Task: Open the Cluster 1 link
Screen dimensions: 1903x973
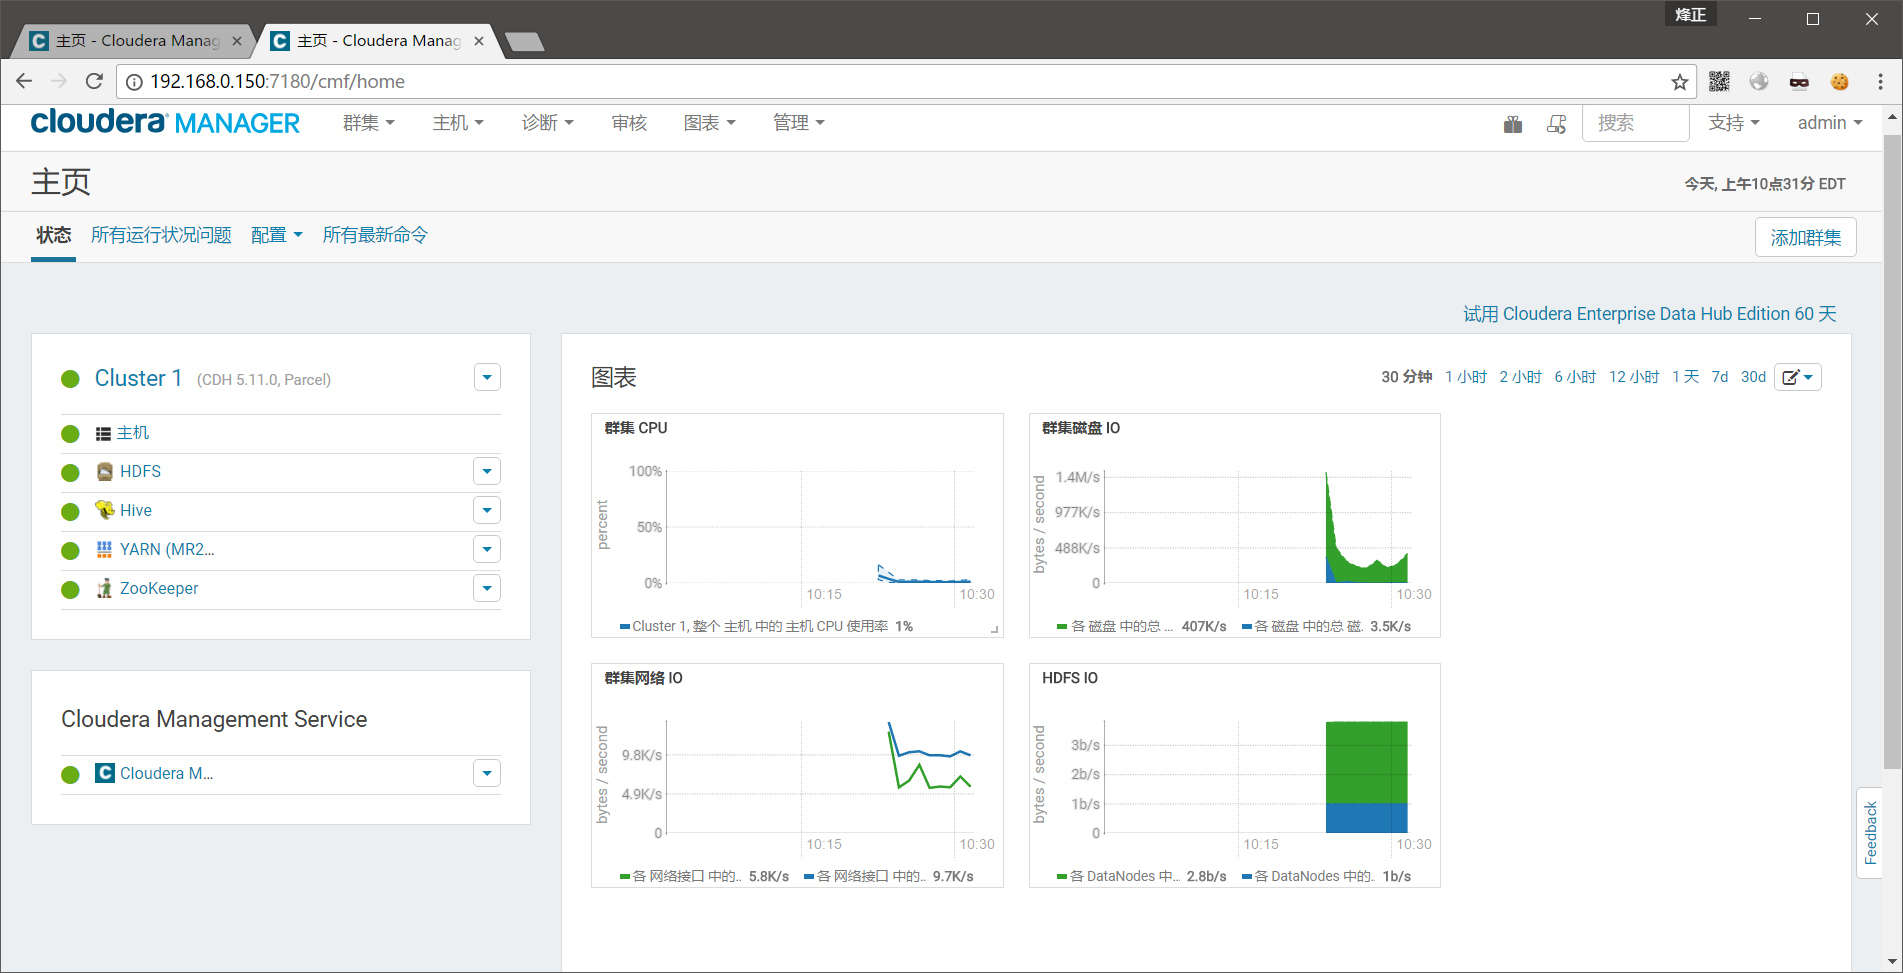Action: pos(138,378)
